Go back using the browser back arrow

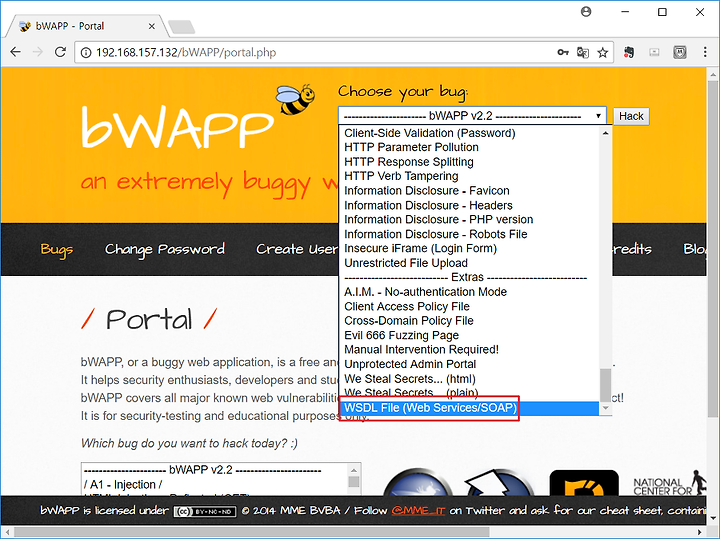click(x=16, y=52)
